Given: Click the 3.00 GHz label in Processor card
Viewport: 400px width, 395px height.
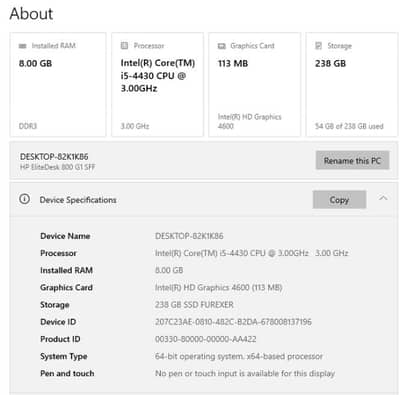Looking at the screenshot, I should (x=135, y=126).
